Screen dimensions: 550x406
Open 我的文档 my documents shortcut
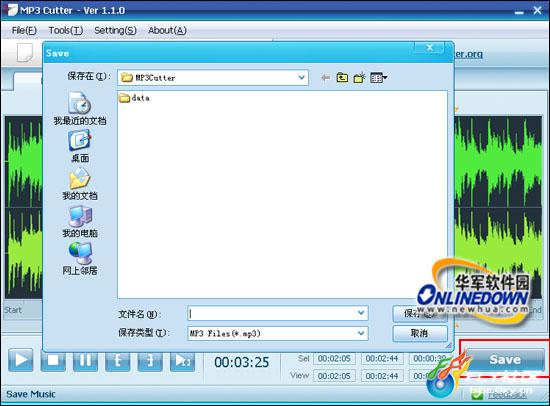tap(80, 184)
